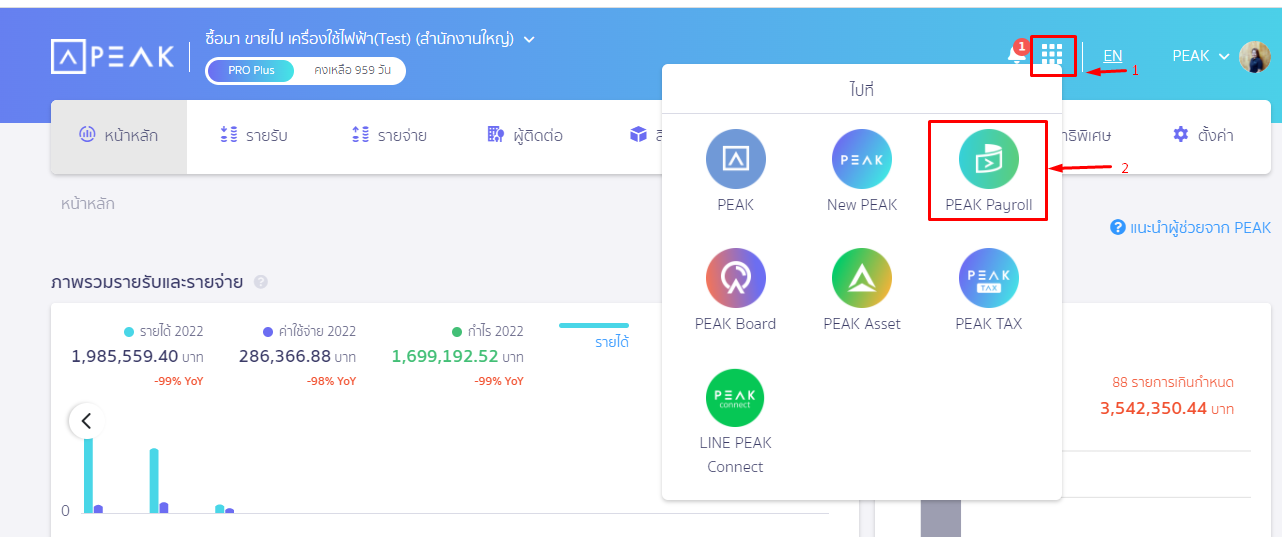Click the user profile avatar
This screenshot has height=537, width=1282.
1254,57
